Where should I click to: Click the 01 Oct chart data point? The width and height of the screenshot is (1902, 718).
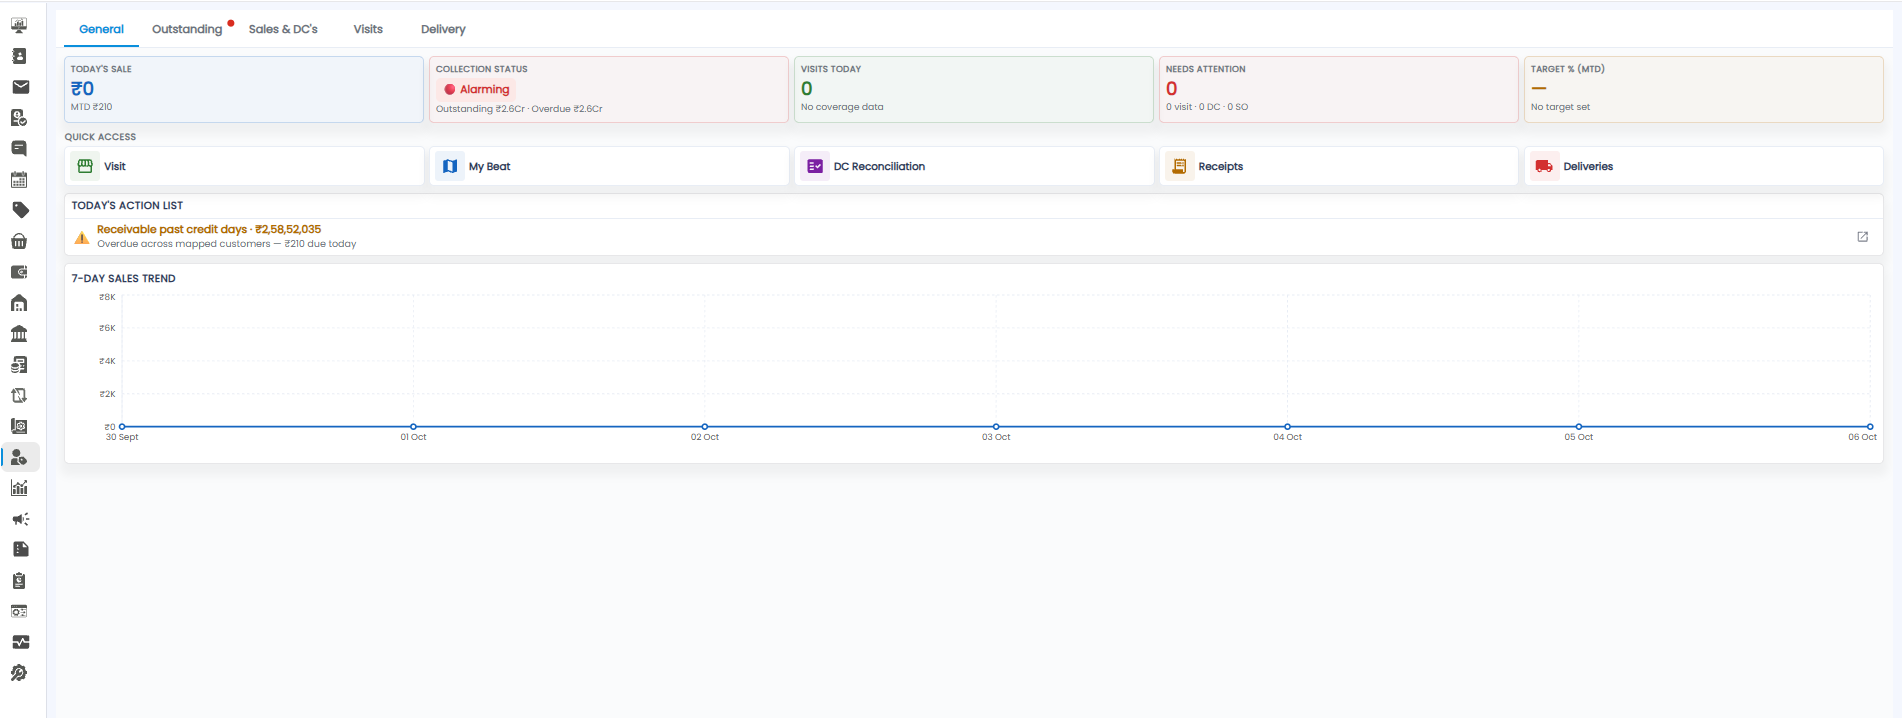coord(413,427)
